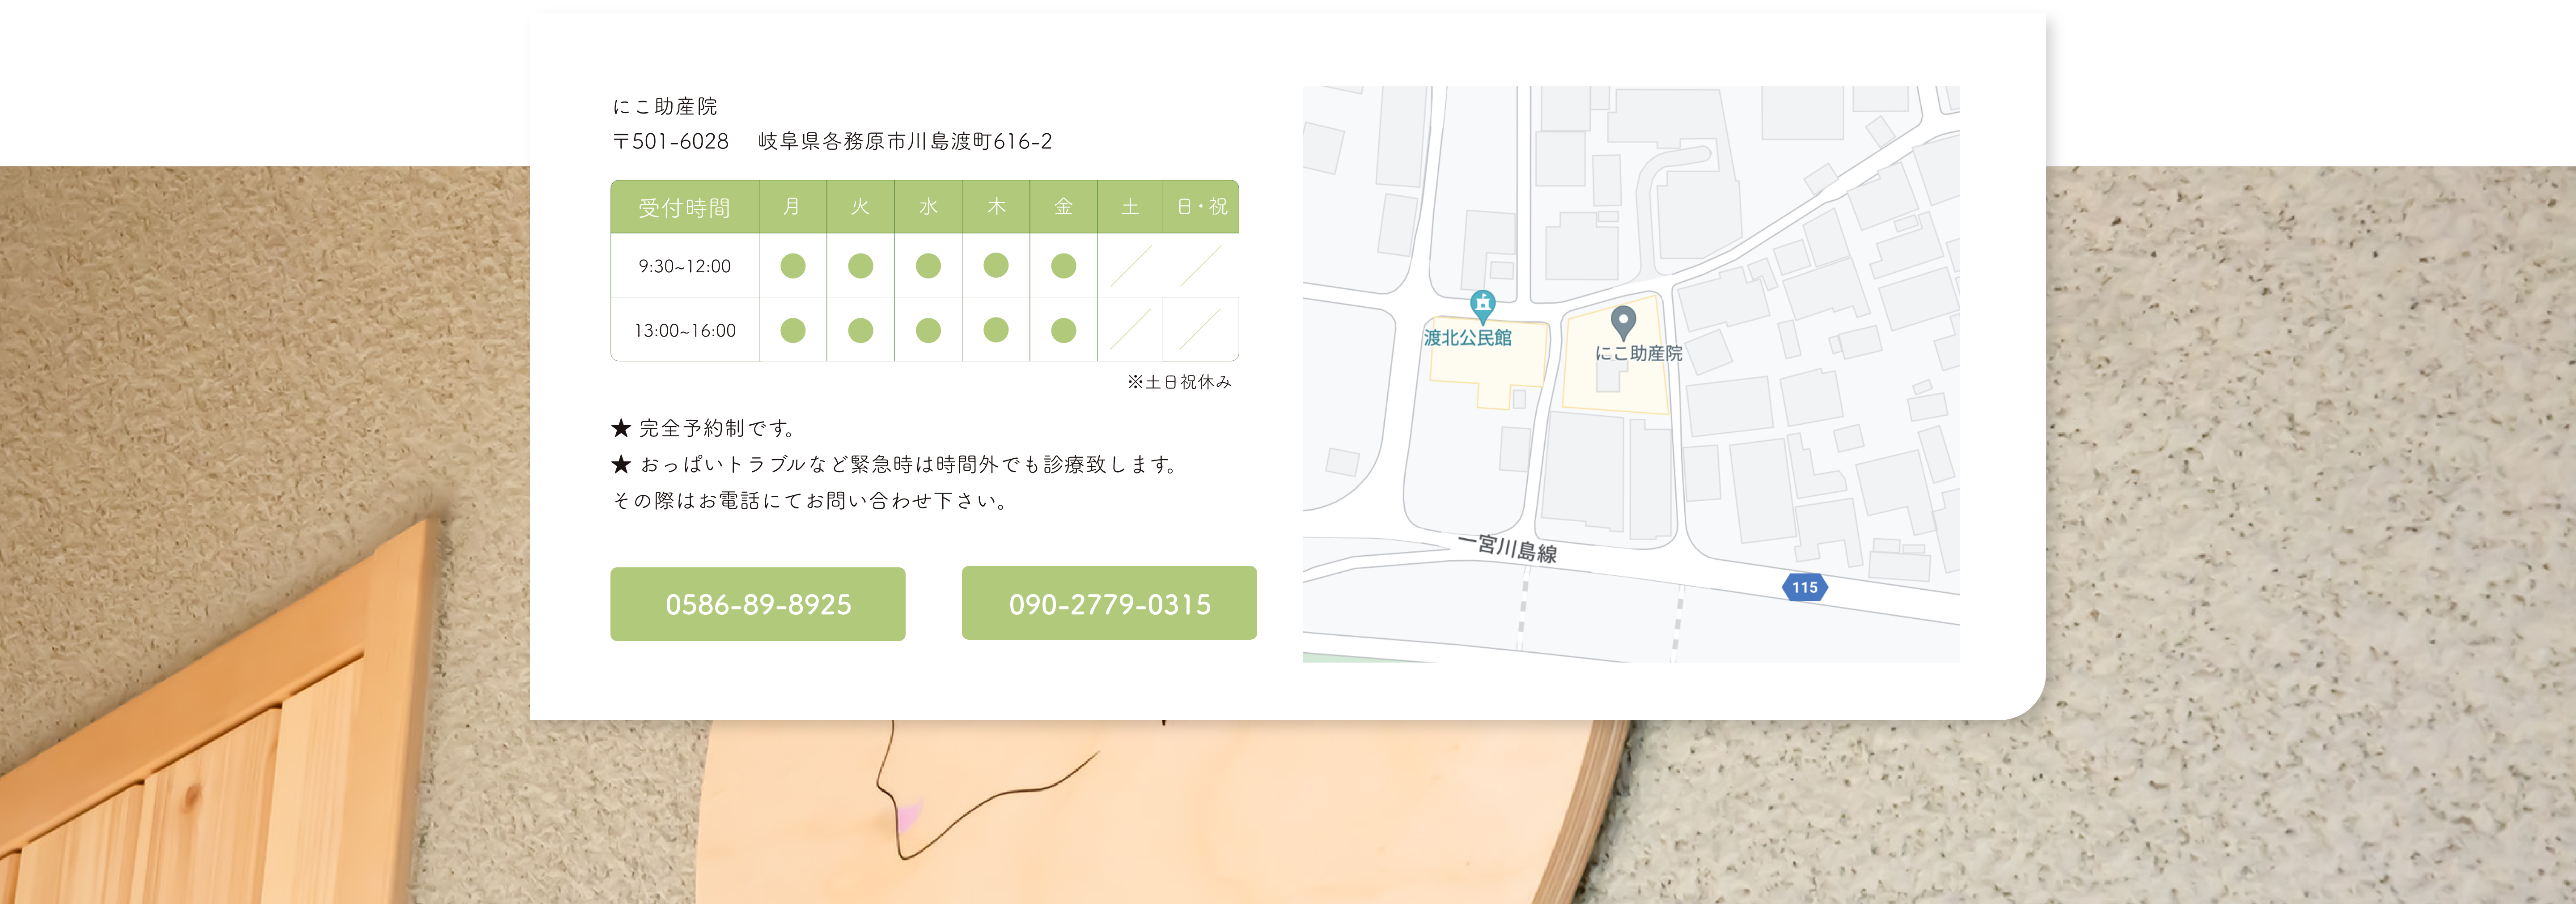The width and height of the screenshot is (2576, 904).
Task: Call the 090-2779-0315 mobile button
Action: point(1109,603)
